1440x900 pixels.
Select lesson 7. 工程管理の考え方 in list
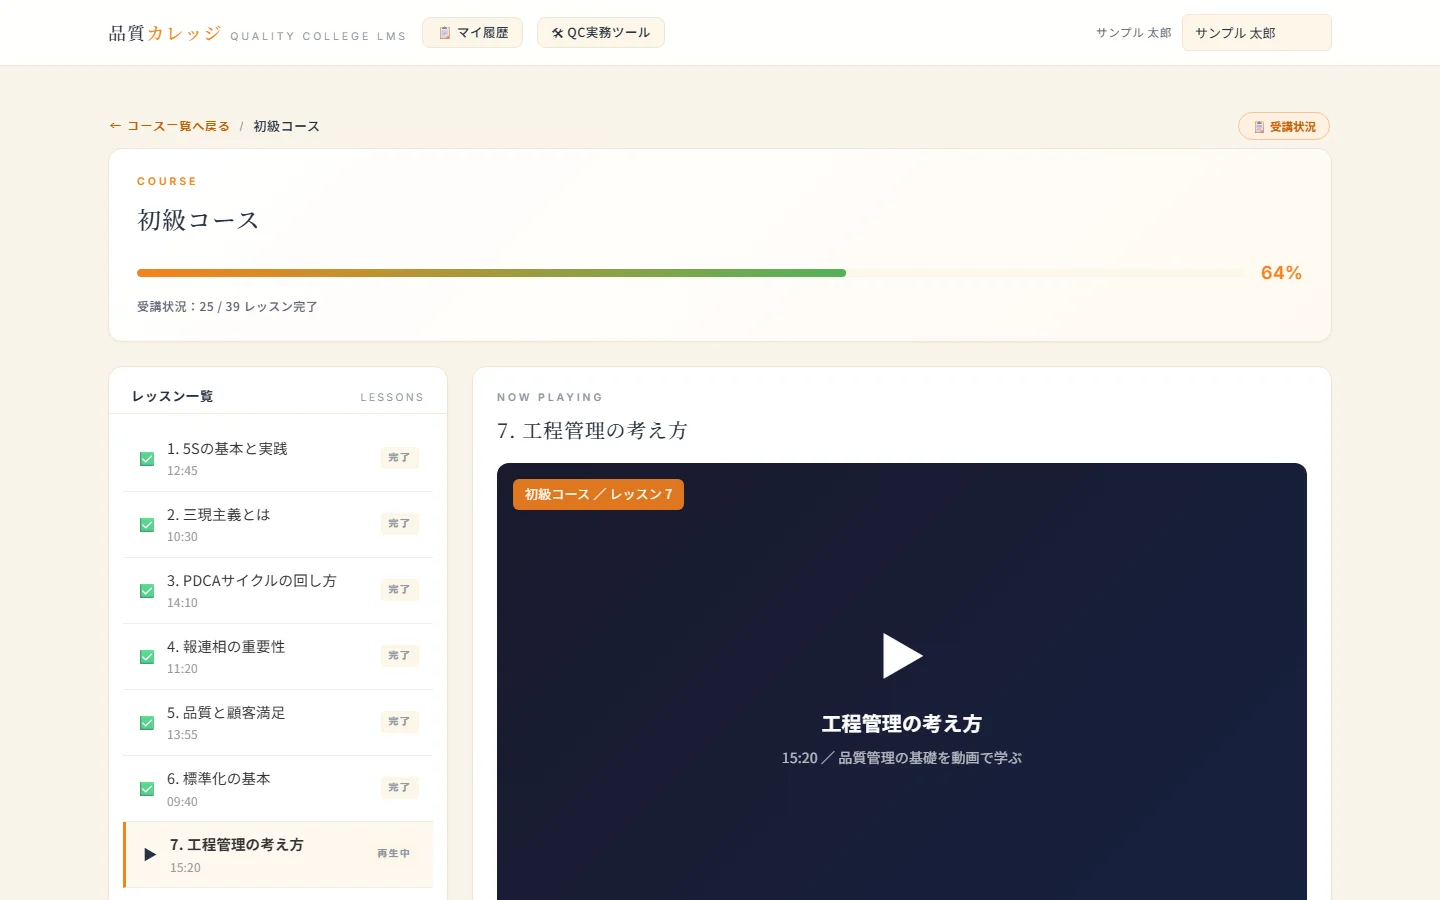pyautogui.click(x=278, y=855)
